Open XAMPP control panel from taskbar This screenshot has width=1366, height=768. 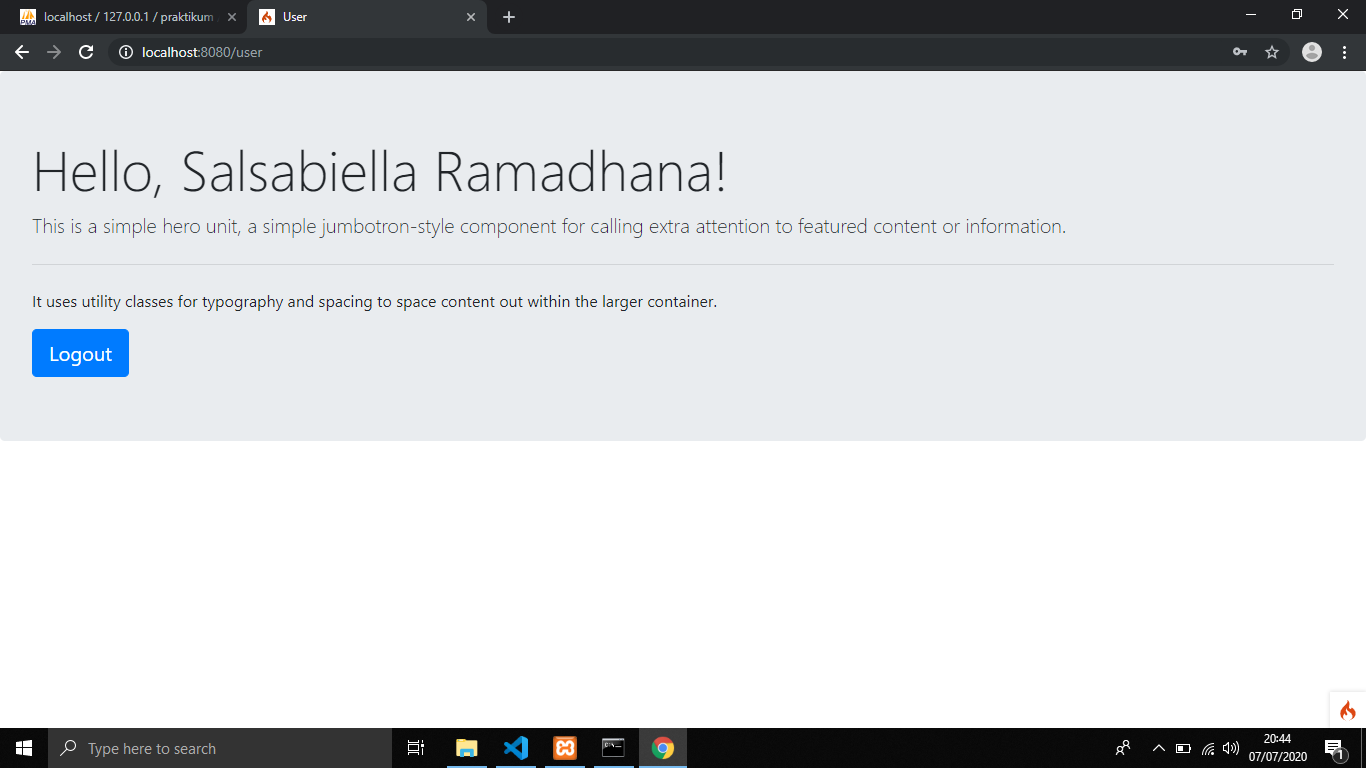click(565, 748)
